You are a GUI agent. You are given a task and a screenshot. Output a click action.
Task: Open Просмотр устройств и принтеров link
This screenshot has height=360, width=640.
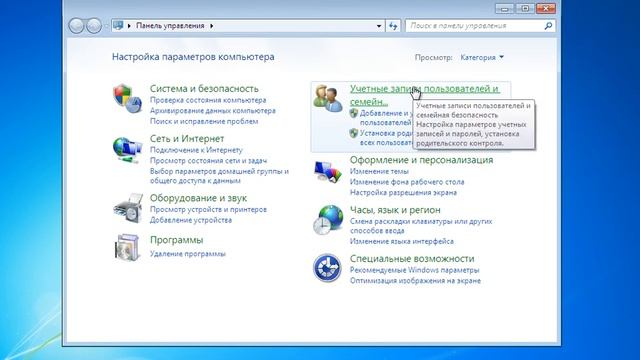click(208, 209)
